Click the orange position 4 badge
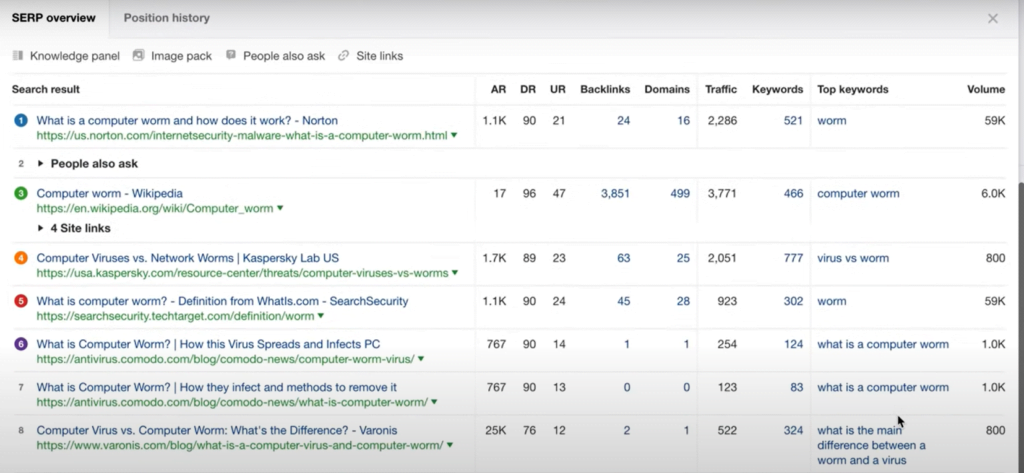The image size is (1024, 473). coord(21,258)
